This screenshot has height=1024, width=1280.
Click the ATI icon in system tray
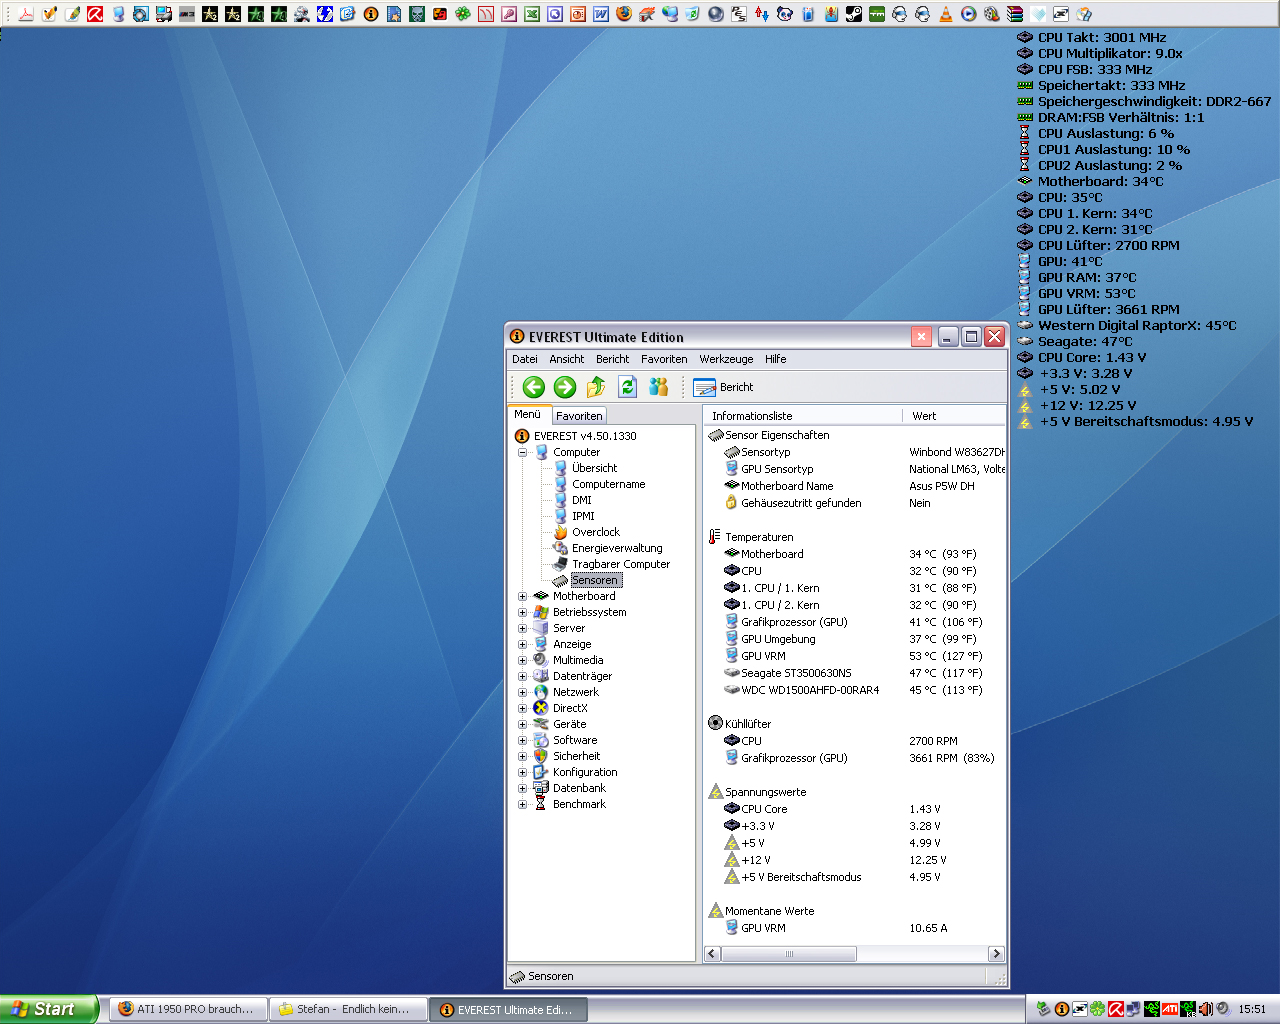coord(1170,1009)
